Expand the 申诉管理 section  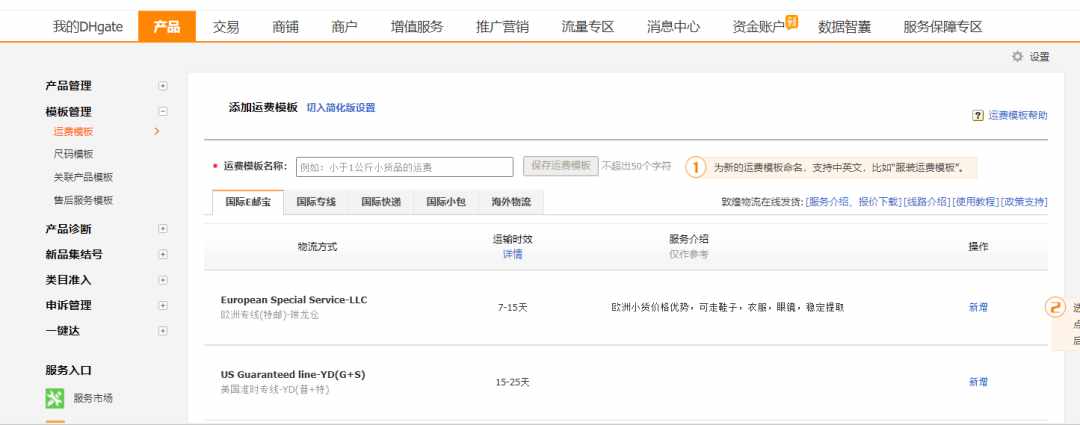(163, 305)
